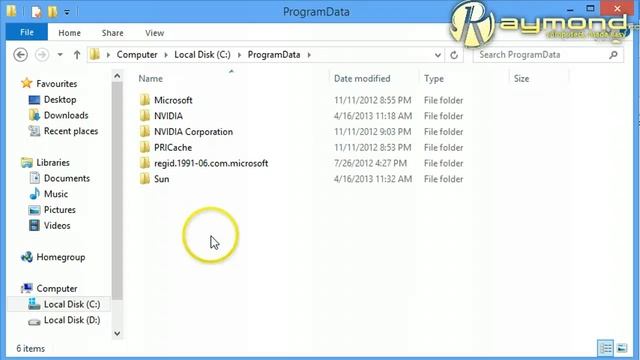Switch to Large icons view layout
Image resolution: width=640 pixels, height=360 pixels.
[622, 348]
